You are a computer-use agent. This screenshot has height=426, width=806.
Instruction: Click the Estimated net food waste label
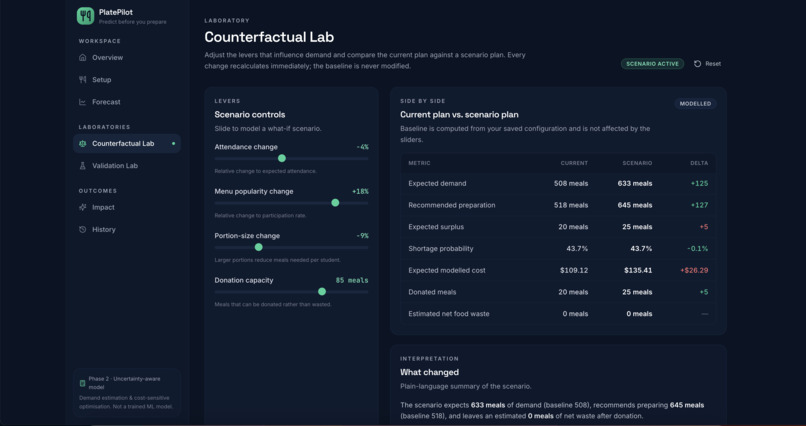click(x=449, y=313)
